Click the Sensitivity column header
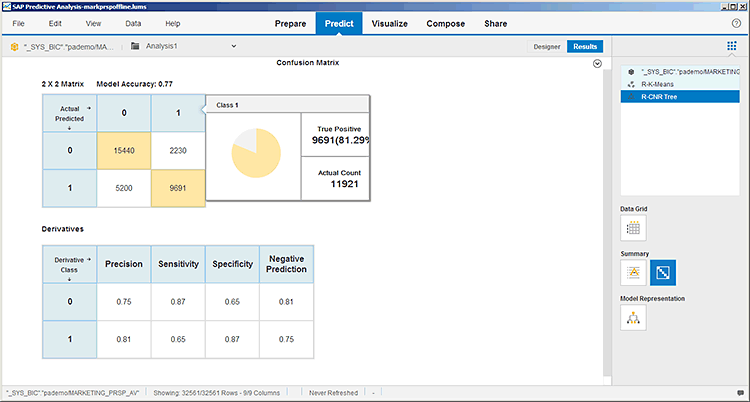 click(x=178, y=264)
